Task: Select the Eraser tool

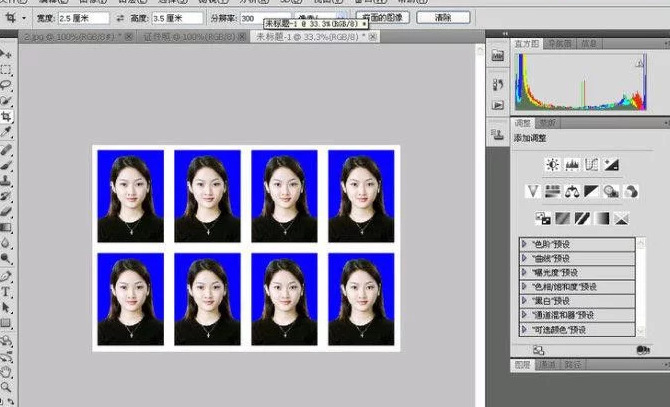Action: 6,211
